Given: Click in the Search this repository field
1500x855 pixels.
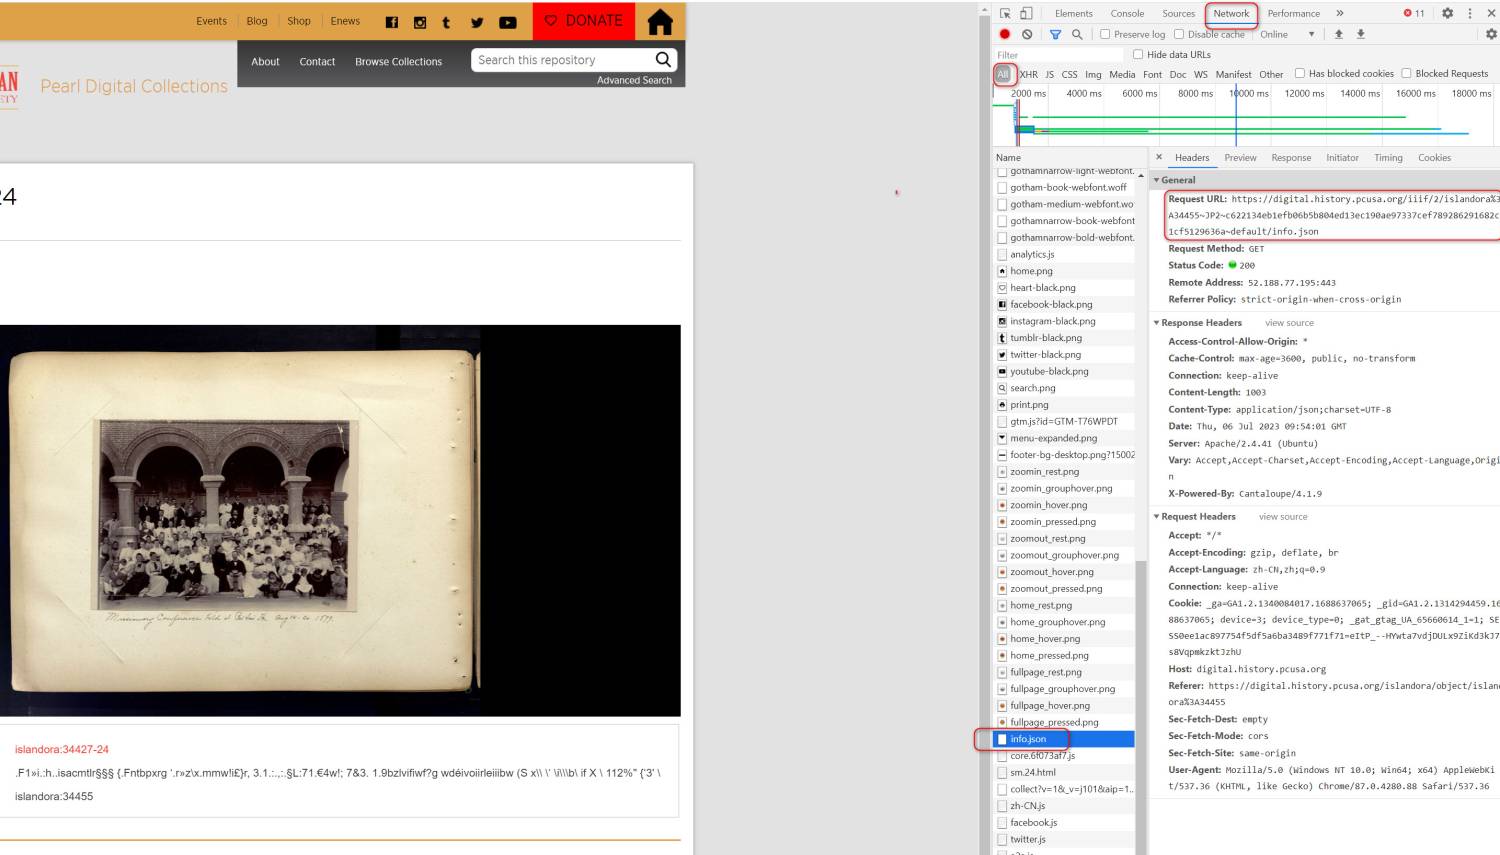Looking at the screenshot, I should [x=562, y=60].
